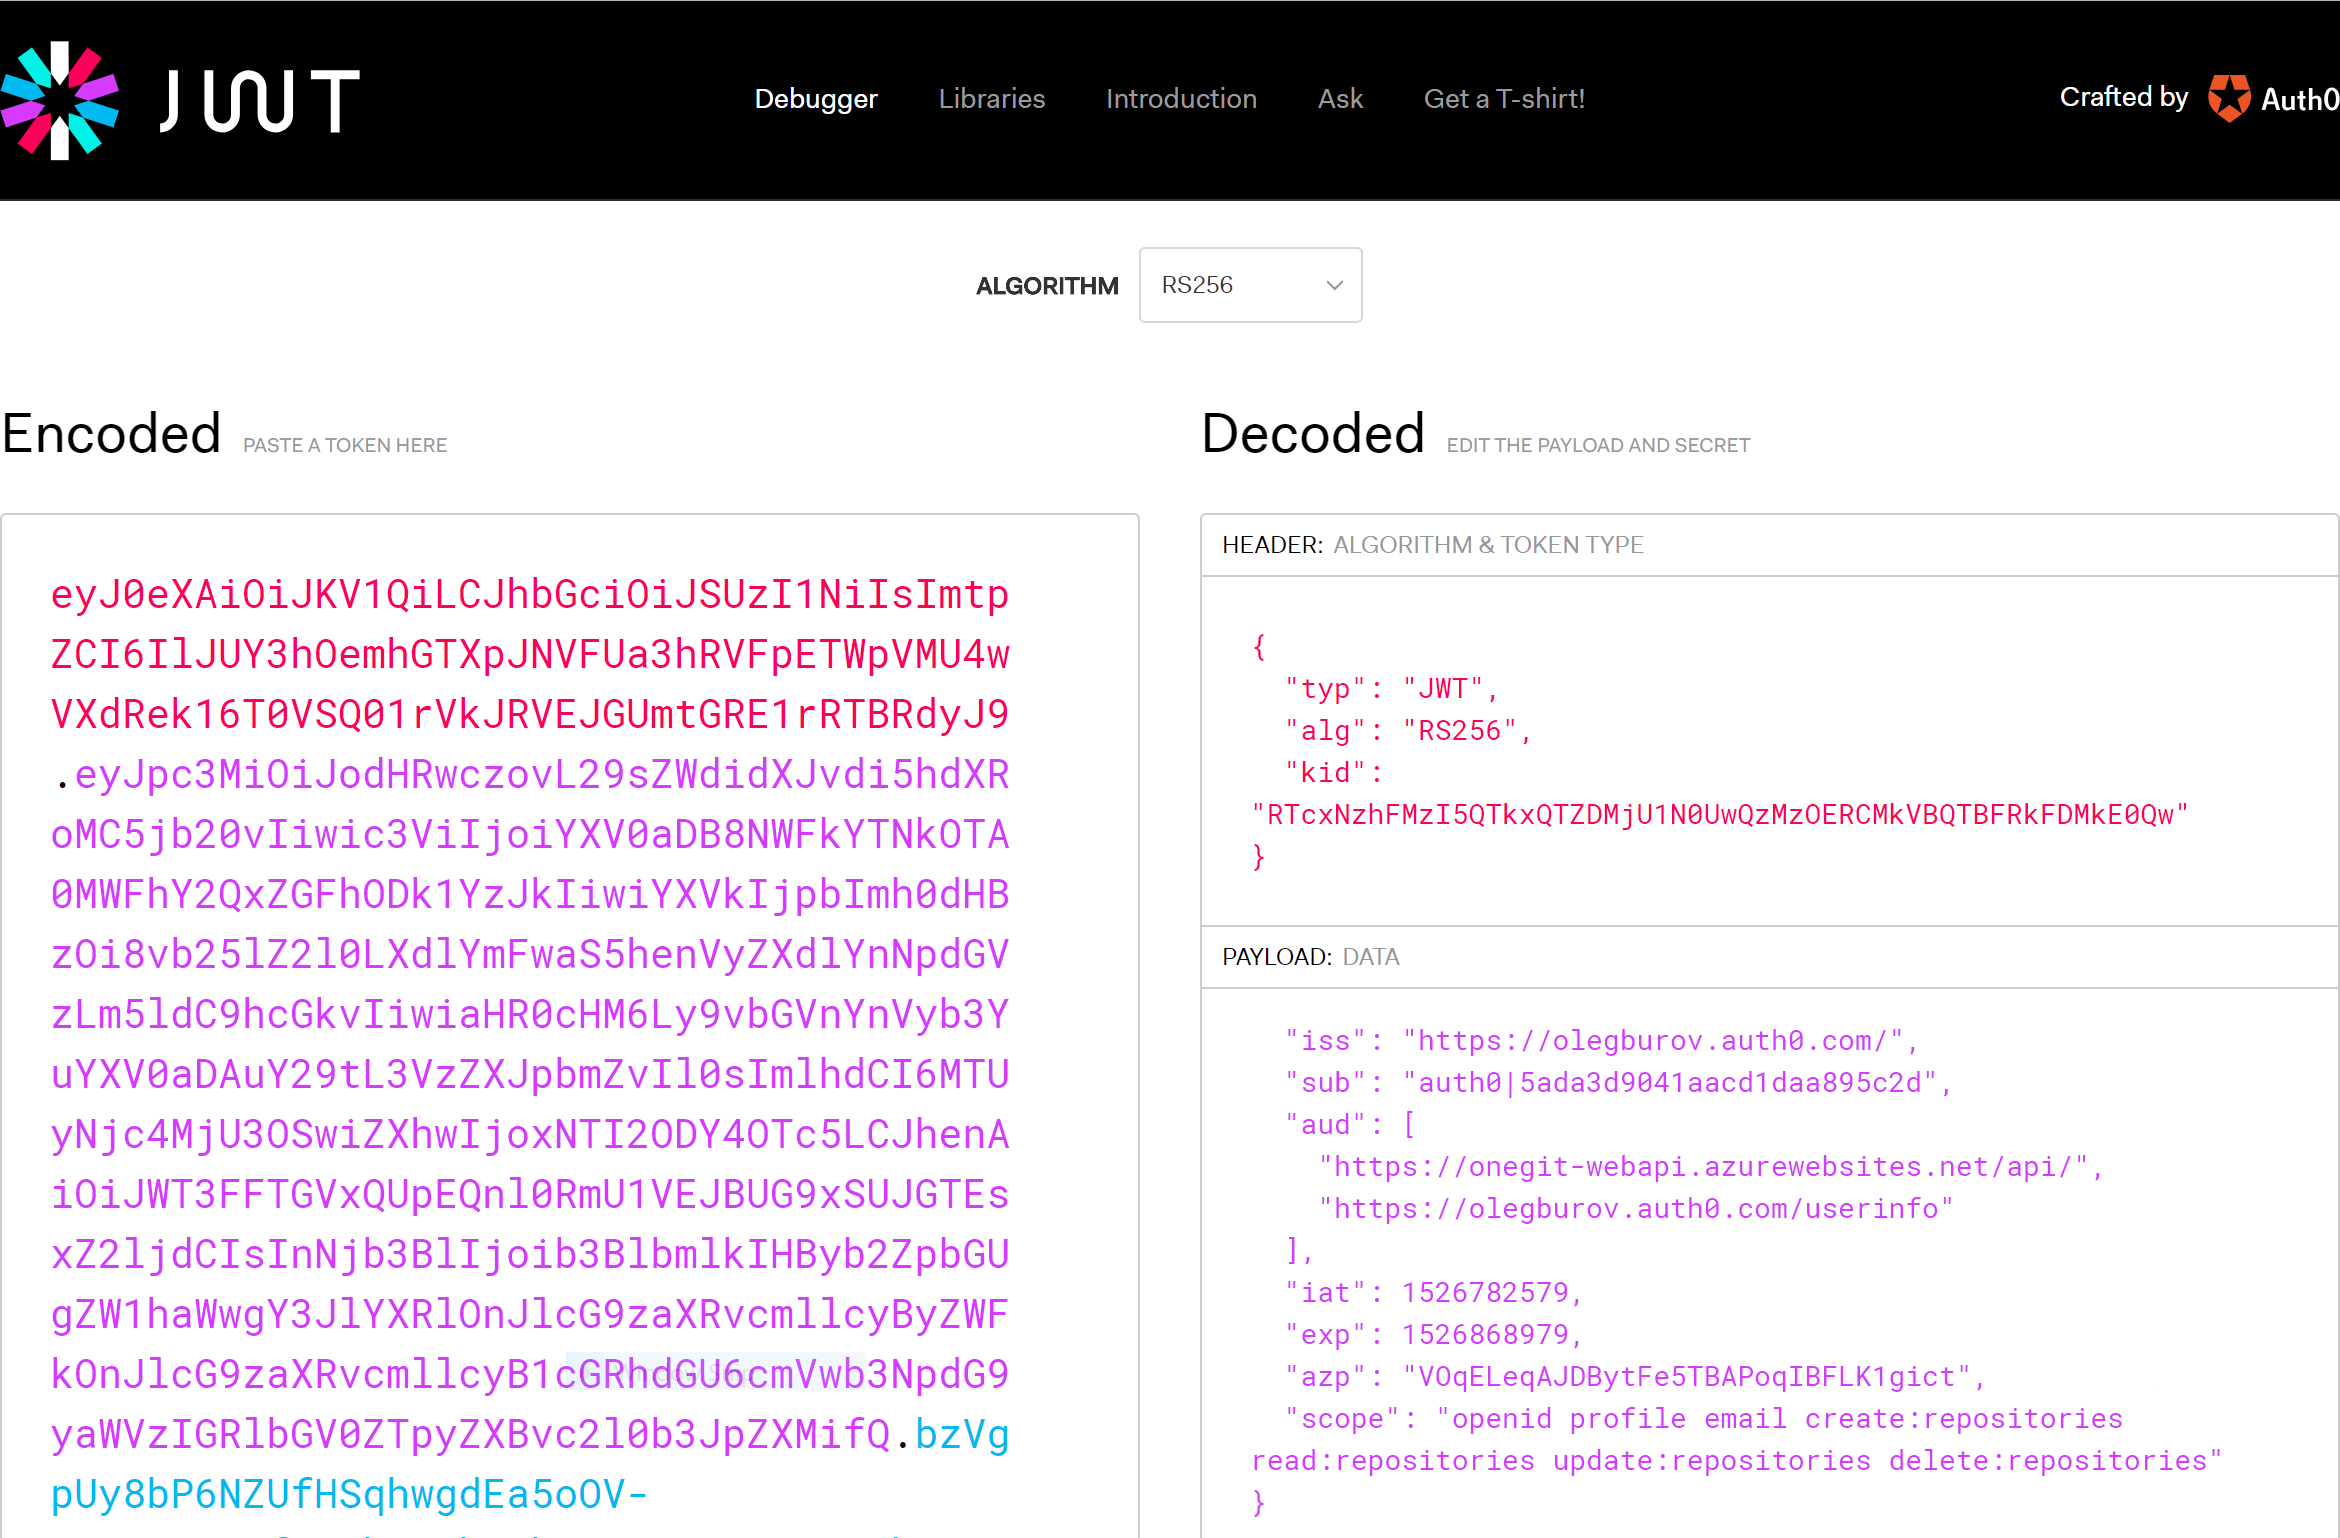Screen dimensions: 2340x1538
Task: Click the HEADER: Algorithm & Token Type label
Action: click(x=1432, y=545)
